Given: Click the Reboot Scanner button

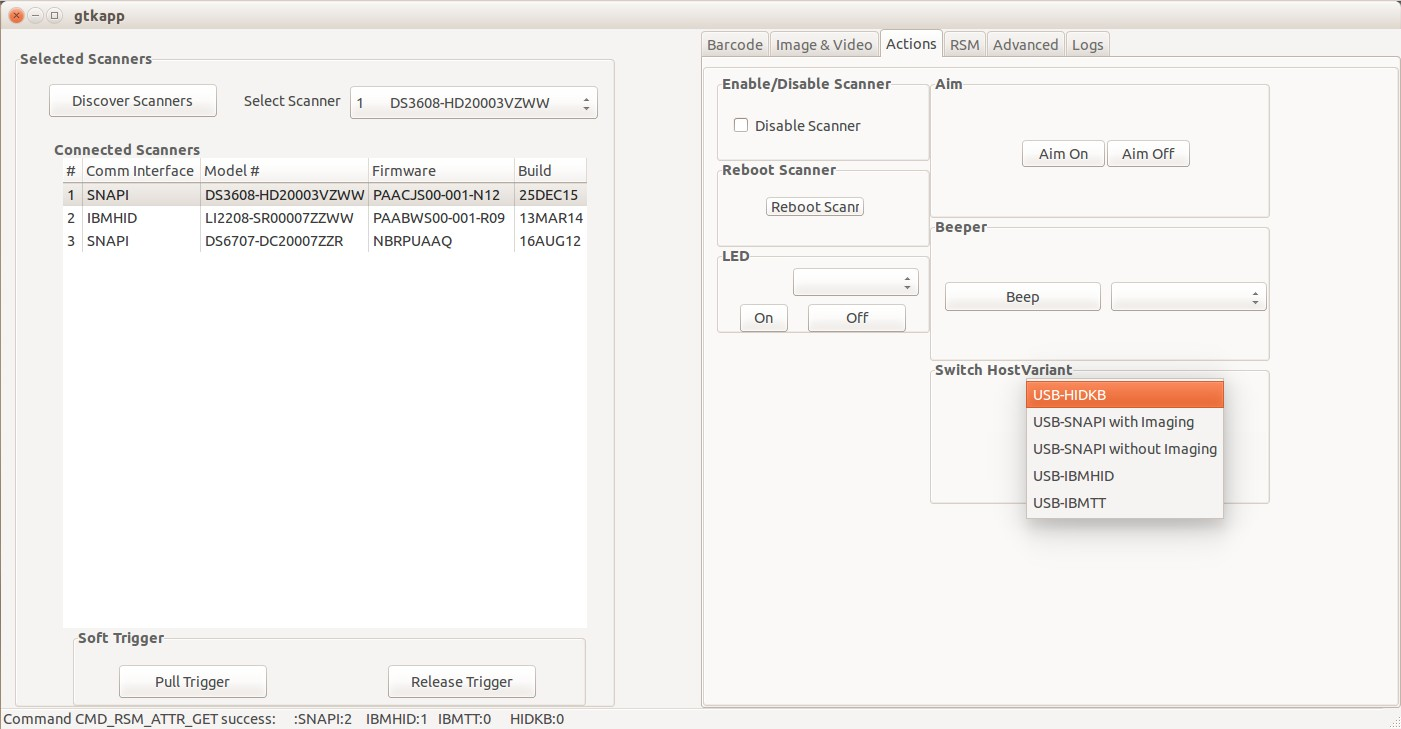Looking at the screenshot, I should coord(814,206).
